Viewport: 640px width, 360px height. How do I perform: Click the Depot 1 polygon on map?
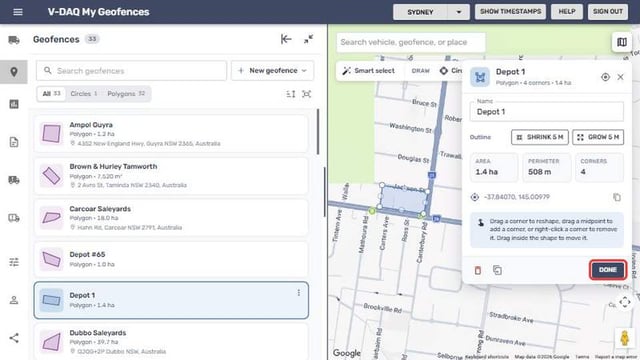pyautogui.click(x=403, y=199)
